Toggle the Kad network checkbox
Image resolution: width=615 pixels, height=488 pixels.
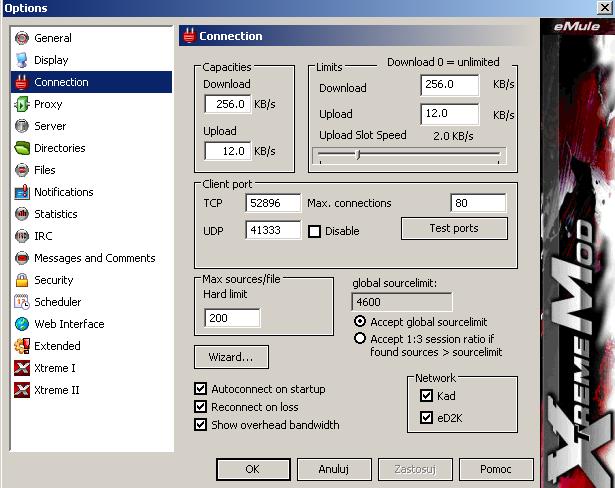426,395
